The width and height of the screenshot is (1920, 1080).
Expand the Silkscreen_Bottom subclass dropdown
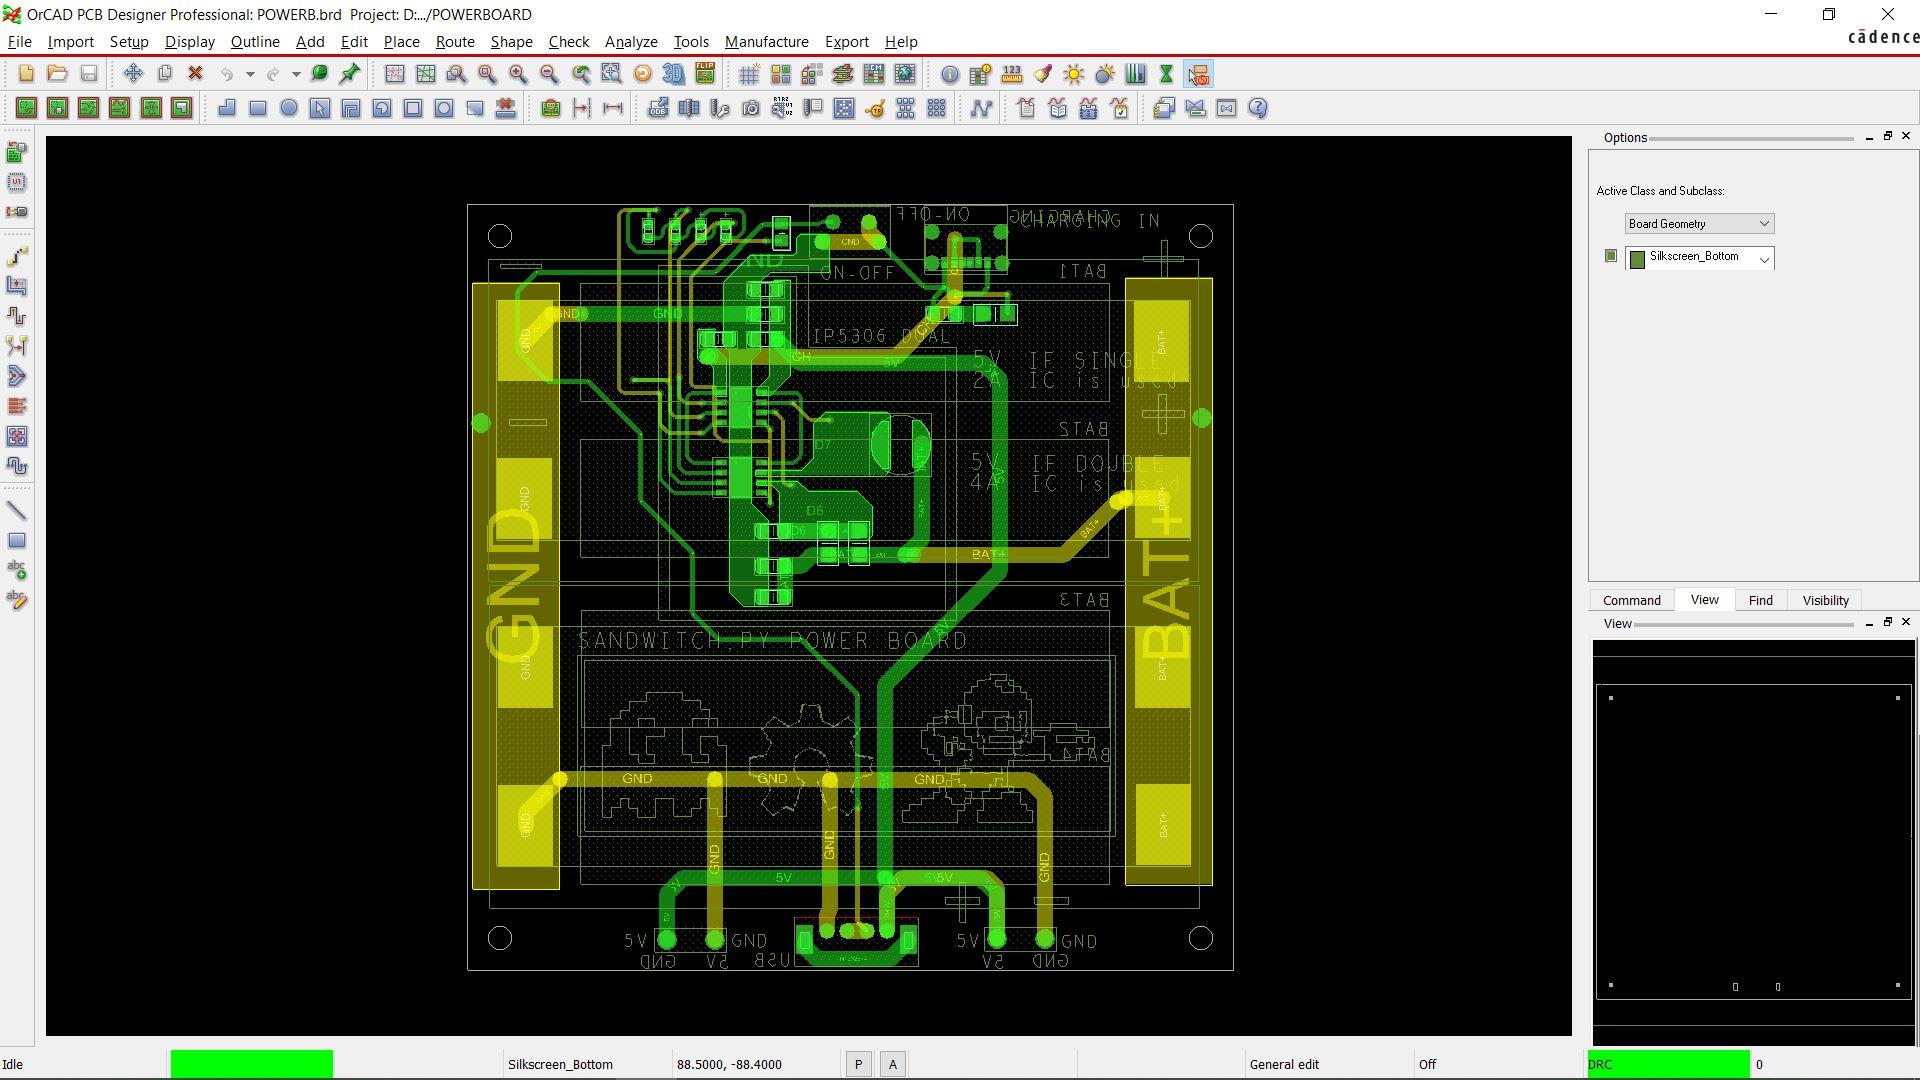tap(1764, 257)
